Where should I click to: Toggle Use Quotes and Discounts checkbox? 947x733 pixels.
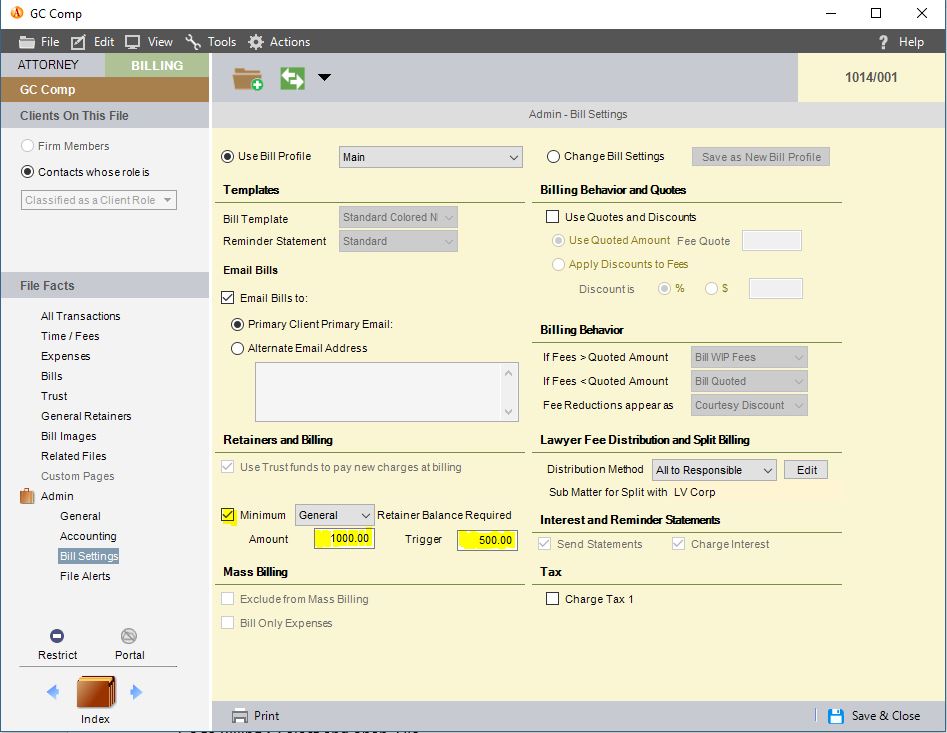pyautogui.click(x=552, y=217)
